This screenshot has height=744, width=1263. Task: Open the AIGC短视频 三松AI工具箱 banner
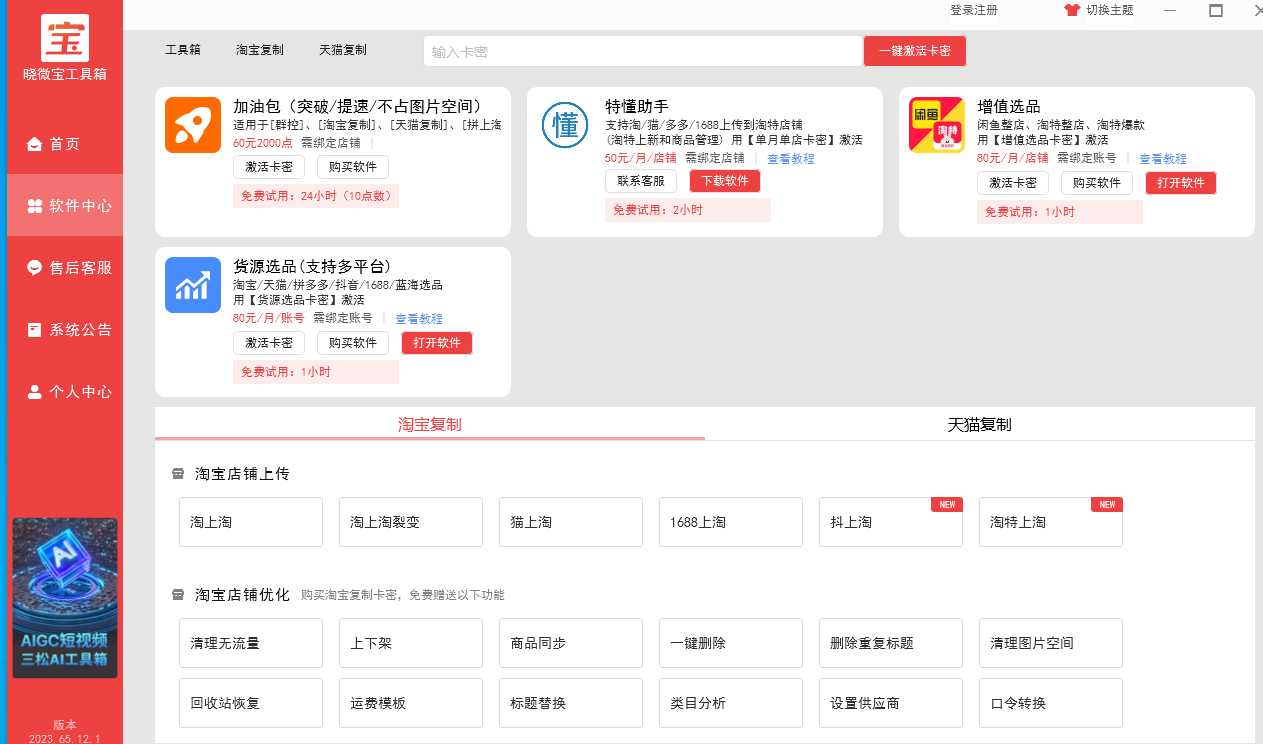click(x=65, y=598)
